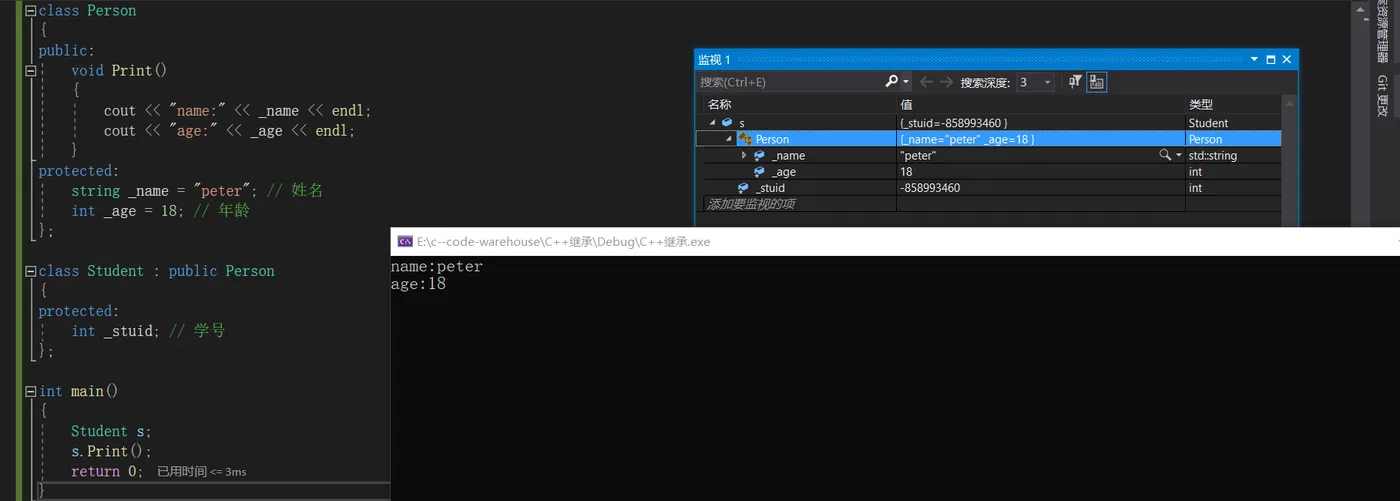Image resolution: width=1400 pixels, height=501 pixels.
Task: Collapse the int main() code outline box
Action: pyautogui.click(x=30, y=391)
